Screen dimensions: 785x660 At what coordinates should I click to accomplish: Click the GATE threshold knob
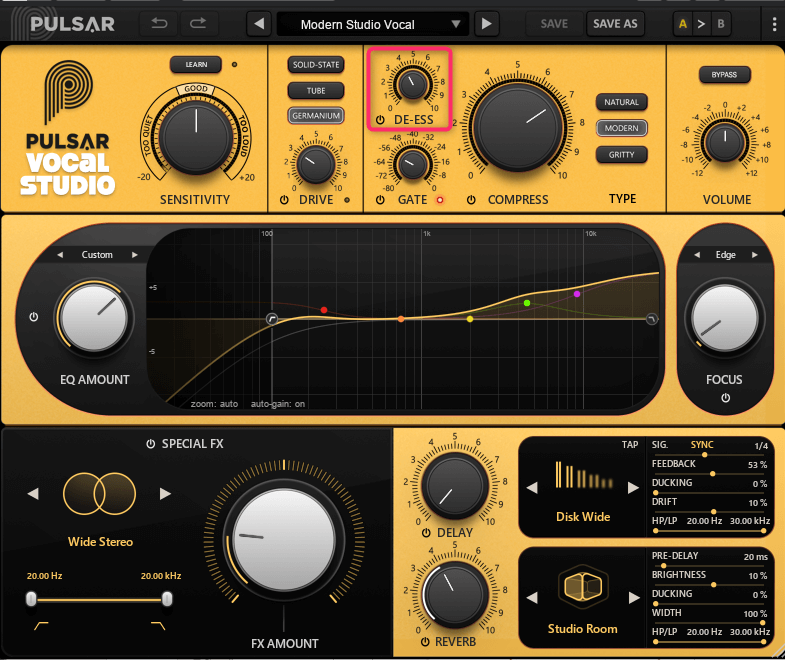click(413, 164)
